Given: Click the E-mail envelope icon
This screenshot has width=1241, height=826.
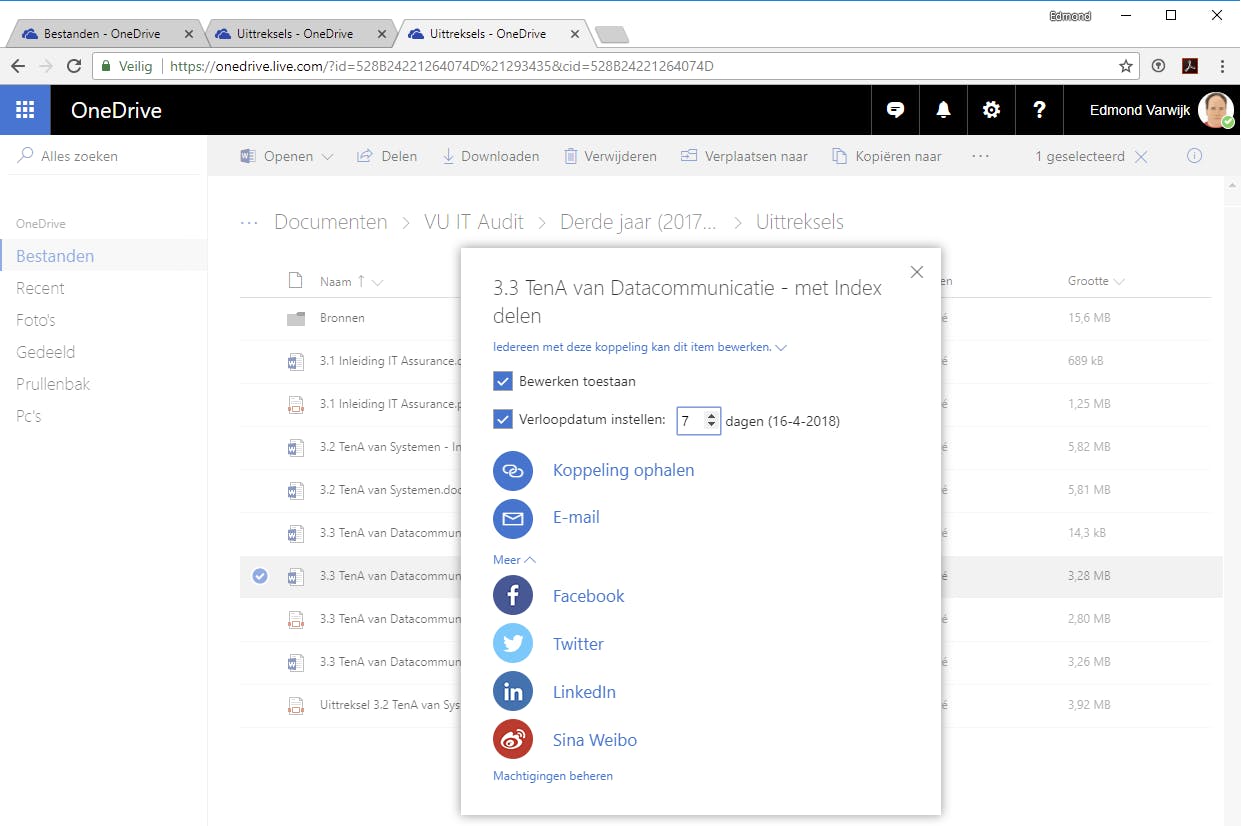Looking at the screenshot, I should point(513,518).
